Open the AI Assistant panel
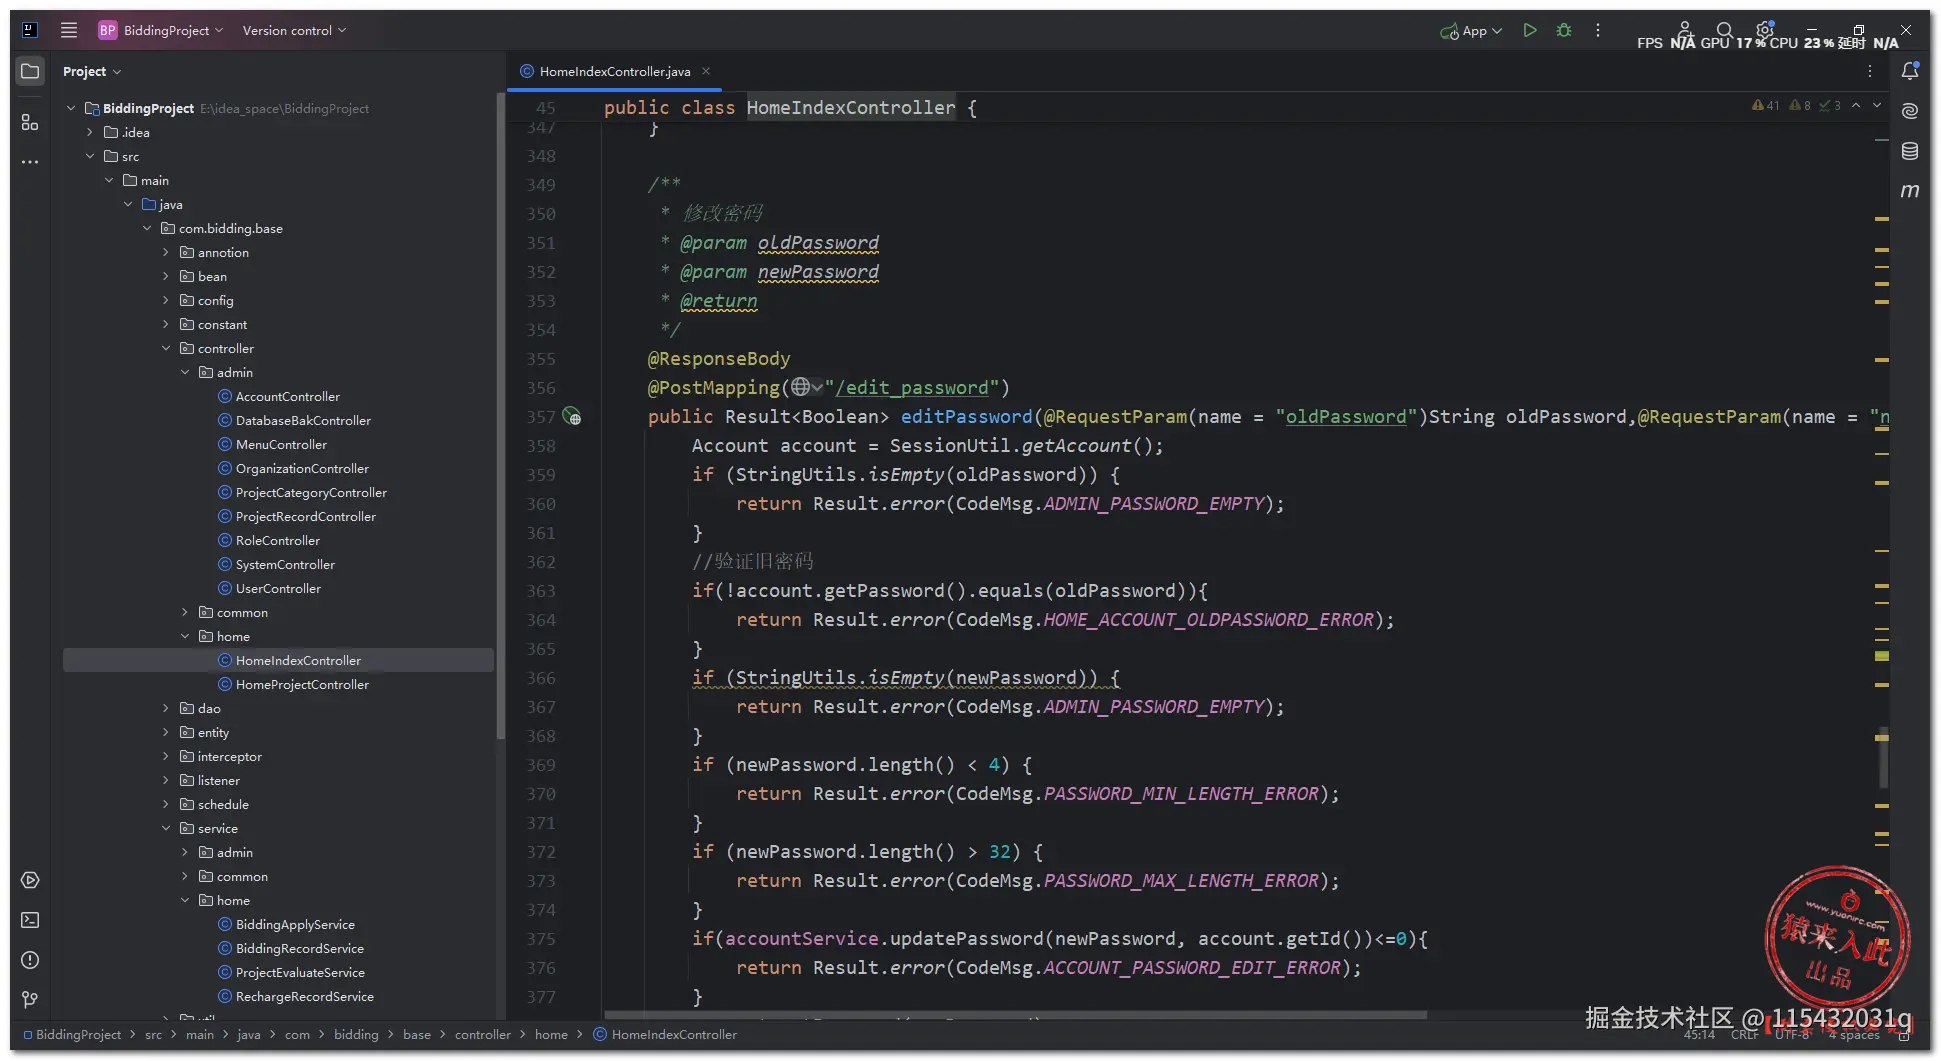 (1910, 111)
